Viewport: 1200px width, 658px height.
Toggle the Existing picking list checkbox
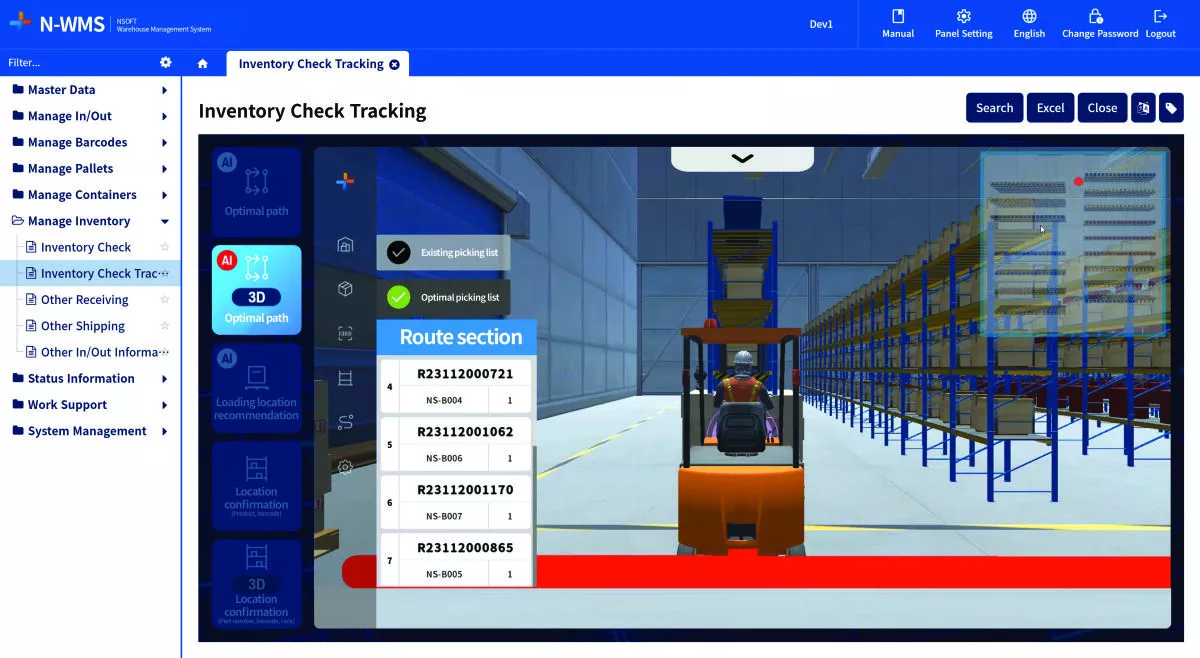pos(399,253)
